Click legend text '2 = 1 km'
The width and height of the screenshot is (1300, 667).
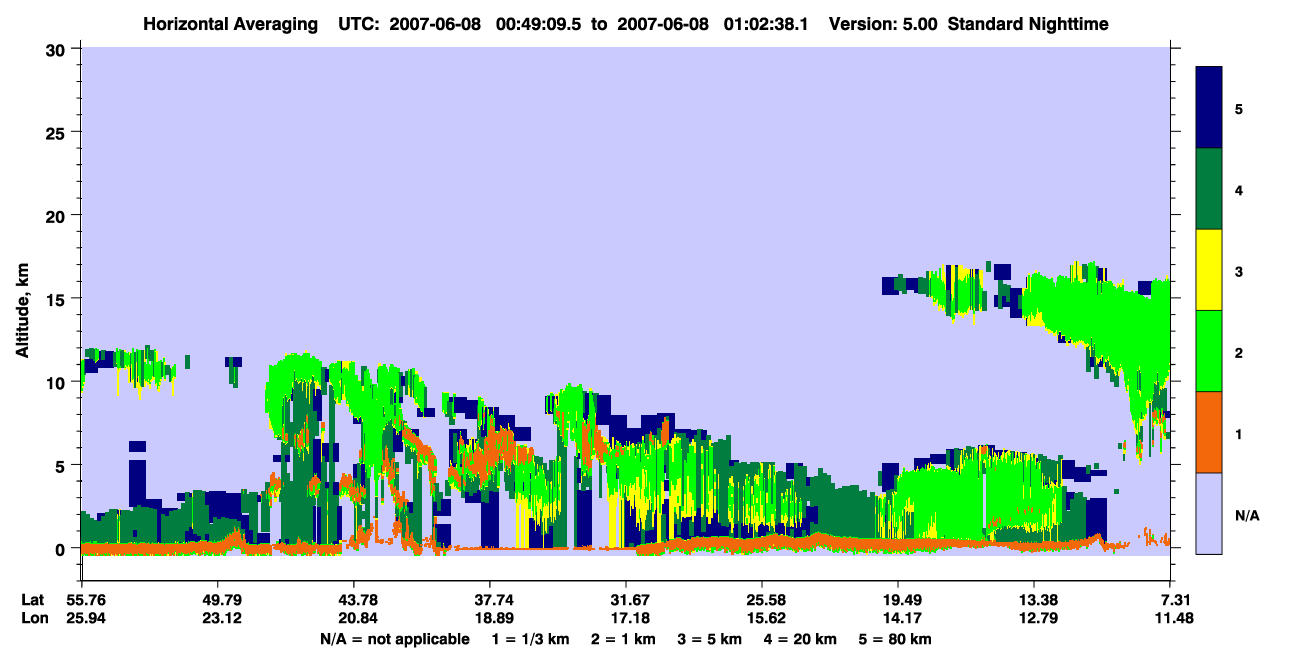click(x=622, y=639)
